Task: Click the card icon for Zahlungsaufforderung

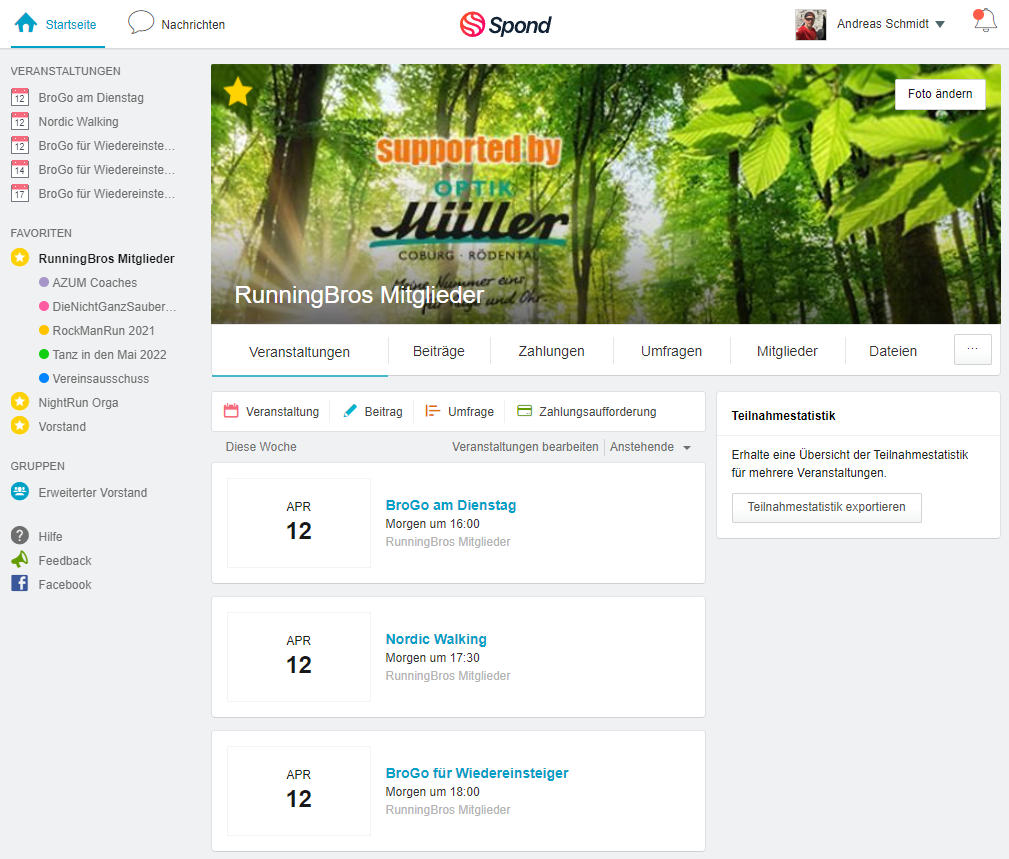Action: (x=524, y=411)
